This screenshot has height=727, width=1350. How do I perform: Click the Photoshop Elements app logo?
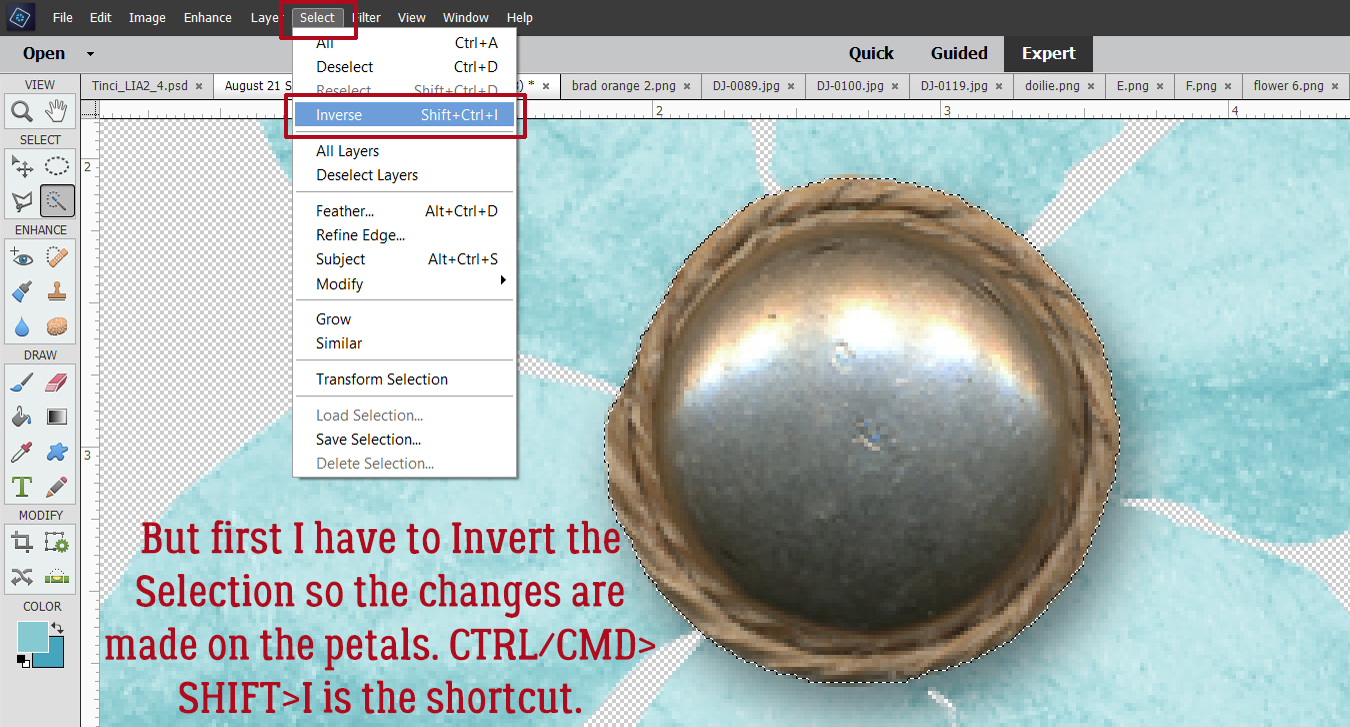tap(20, 17)
